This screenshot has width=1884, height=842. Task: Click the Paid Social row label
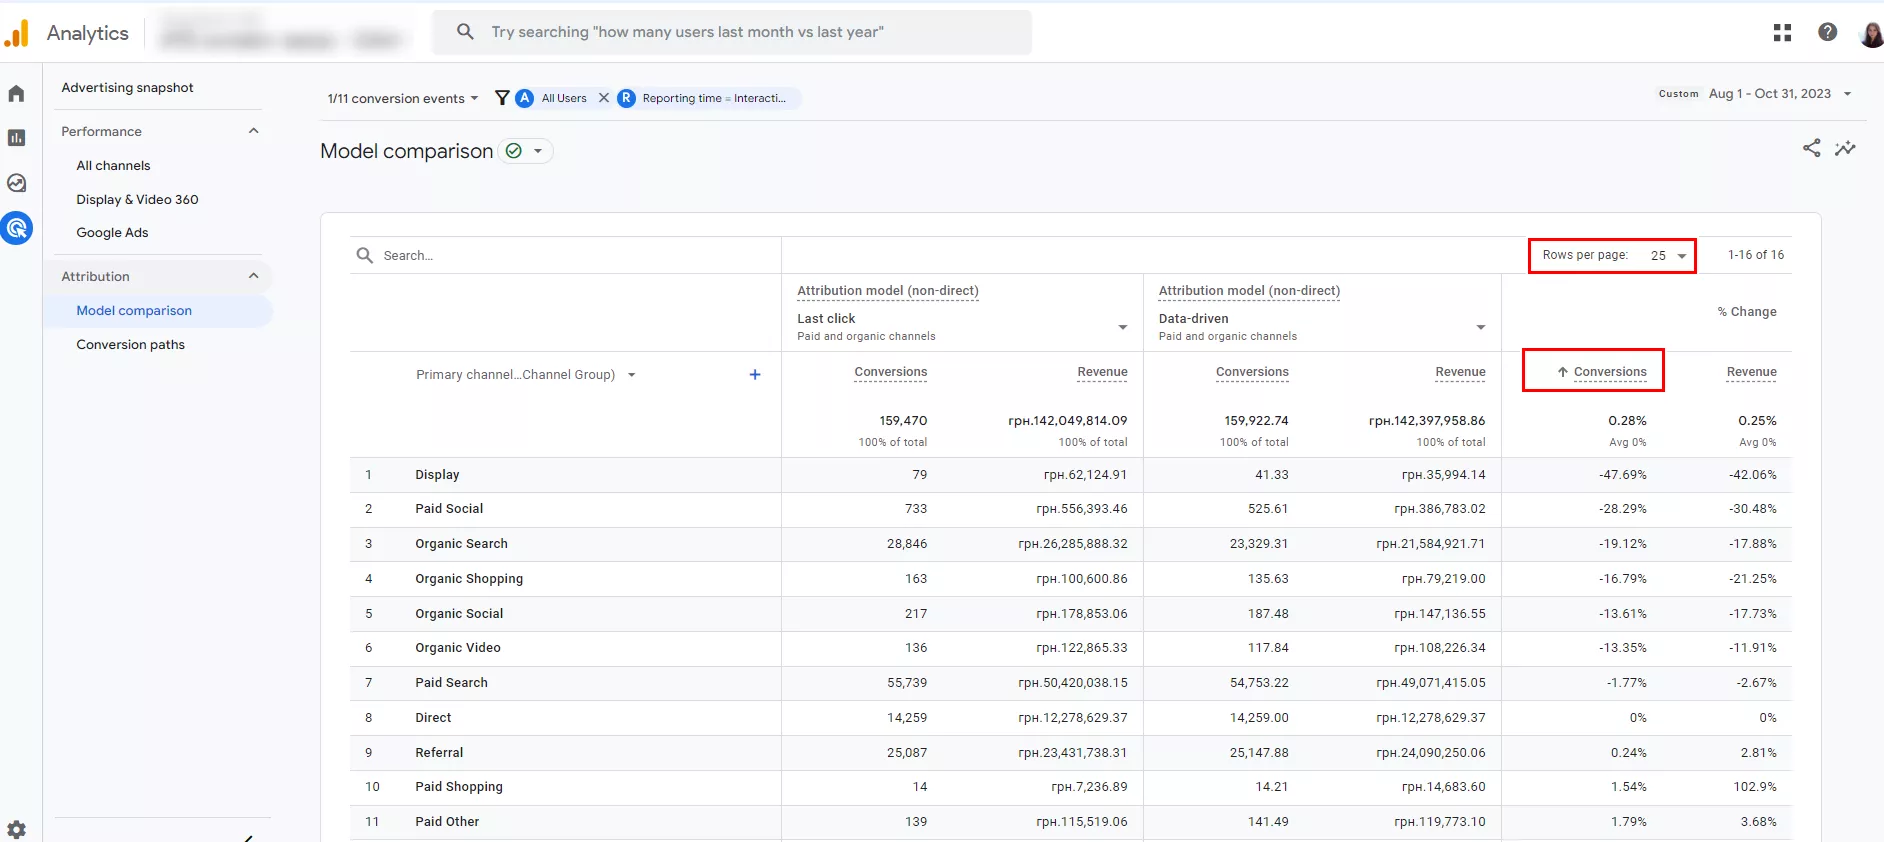coord(449,509)
